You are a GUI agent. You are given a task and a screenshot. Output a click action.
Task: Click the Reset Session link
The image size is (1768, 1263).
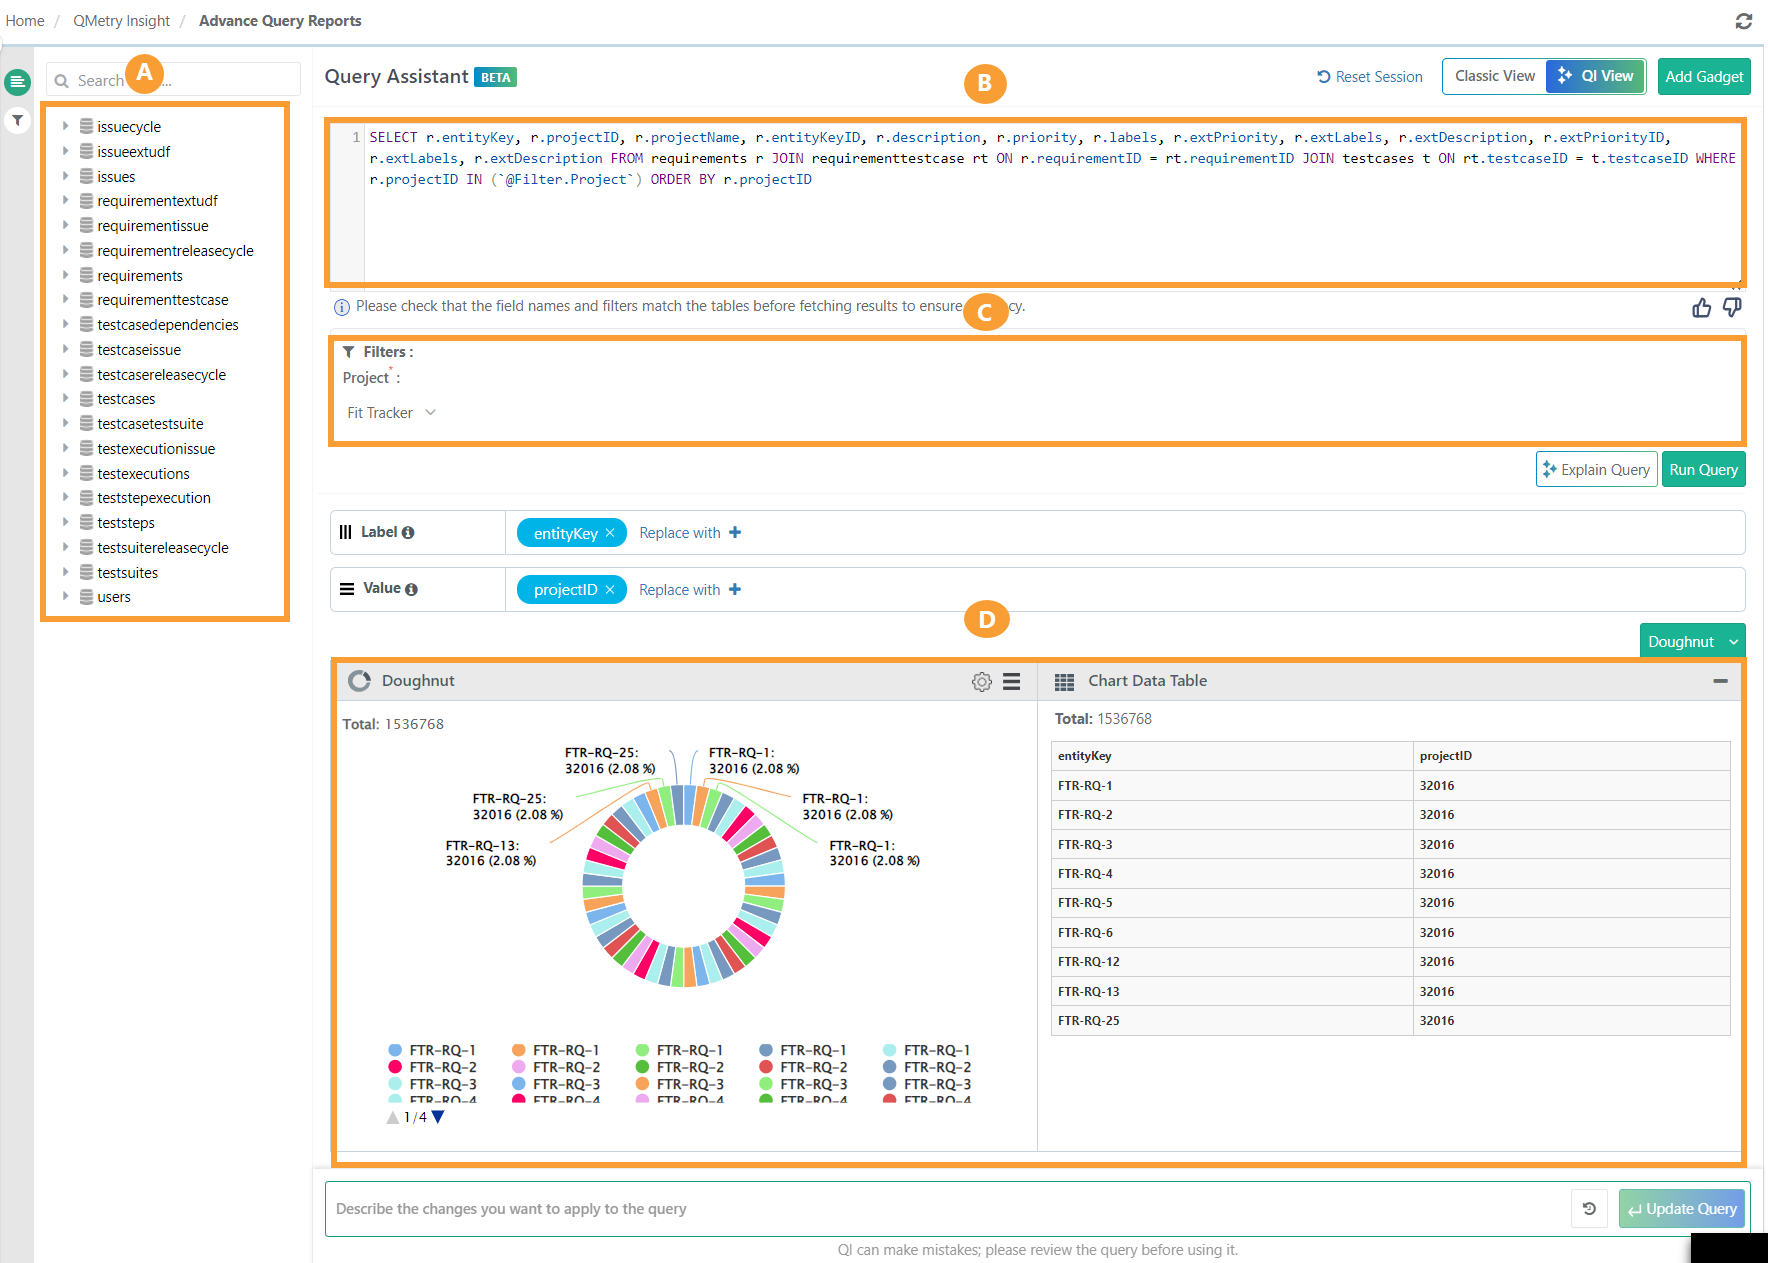pos(1369,77)
